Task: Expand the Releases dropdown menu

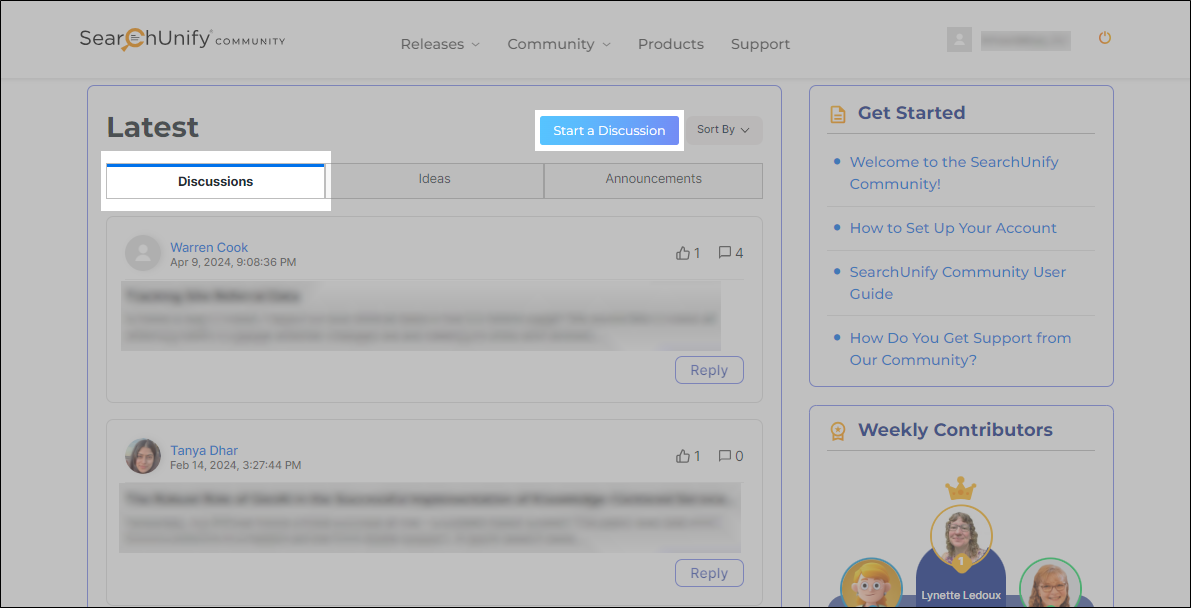Action: (440, 44)
